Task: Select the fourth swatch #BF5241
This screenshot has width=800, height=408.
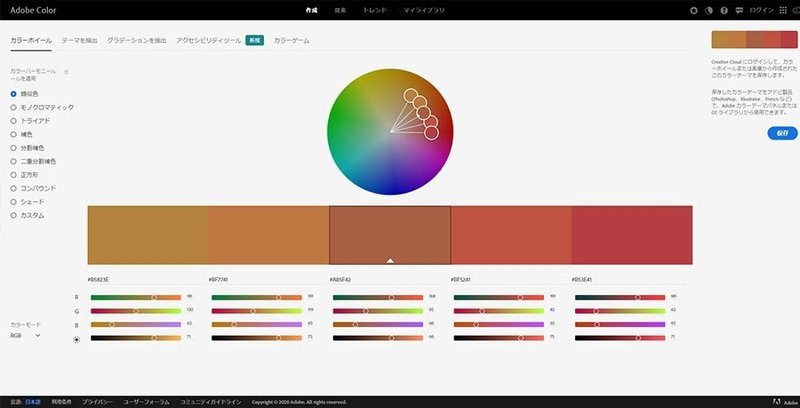Action: (511, 235)
